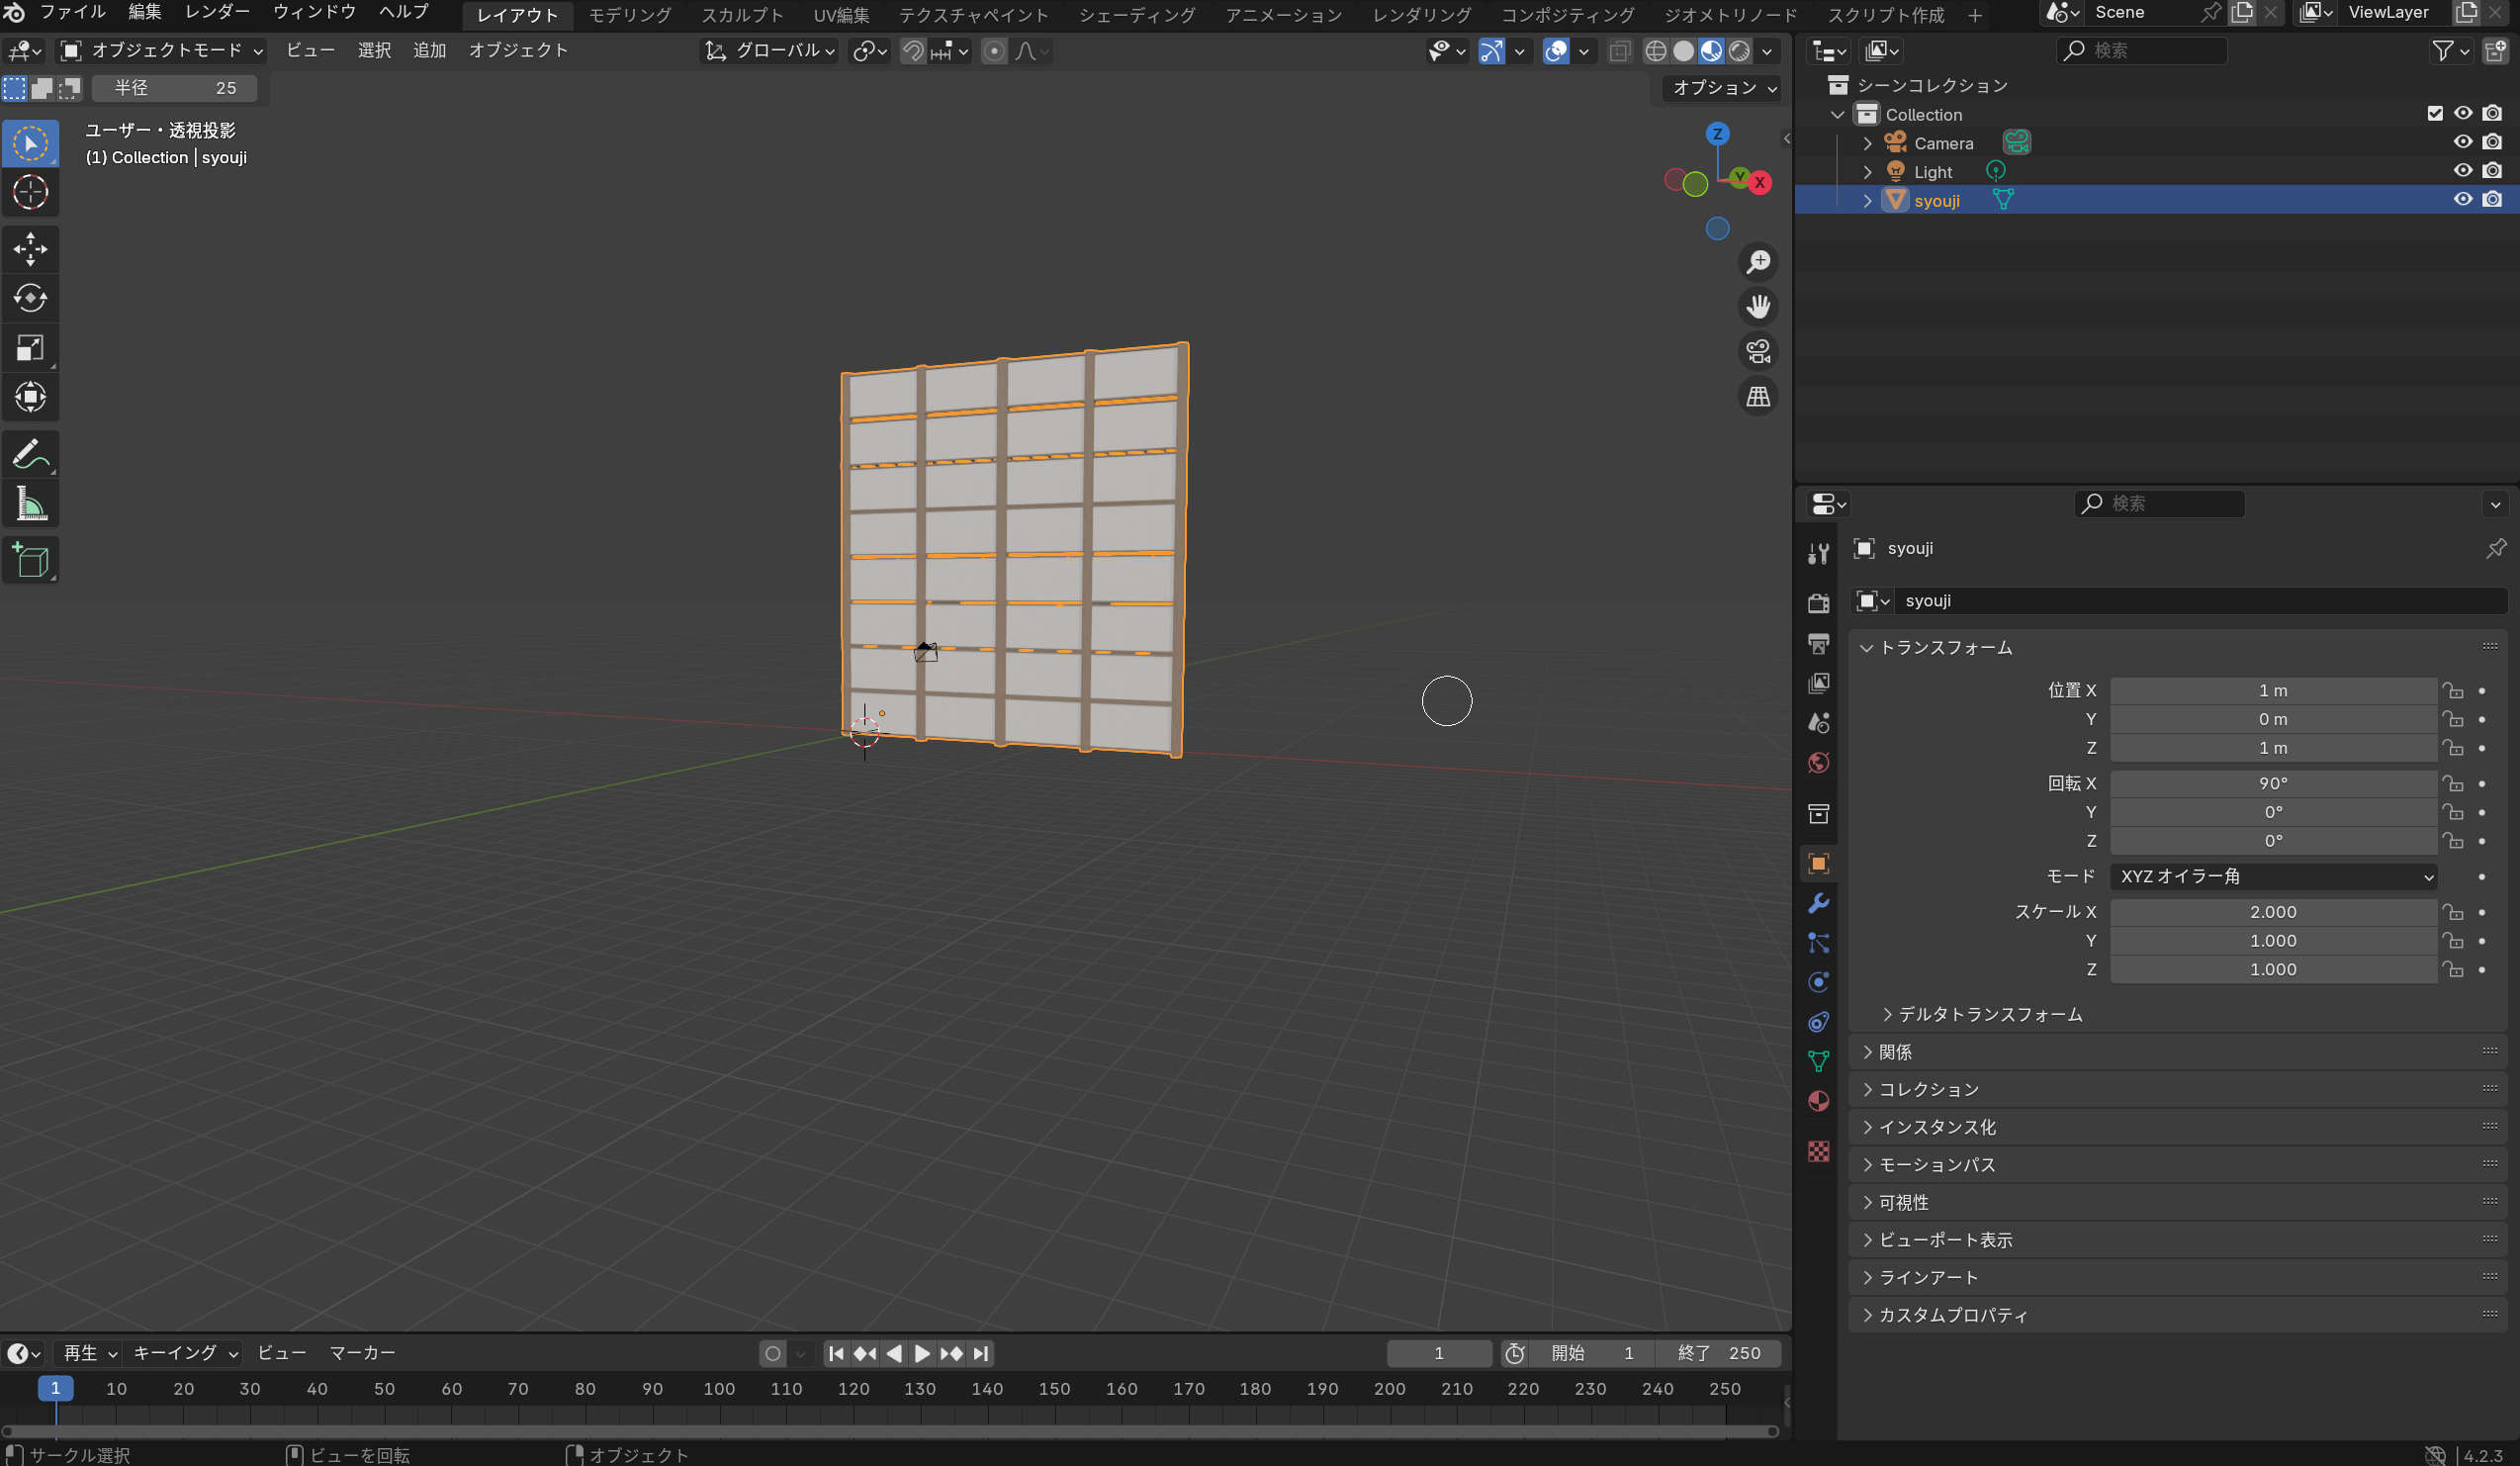
Task: Toggle Collection exclude checkbox in outliner
Action: [x=2434, y=114]
